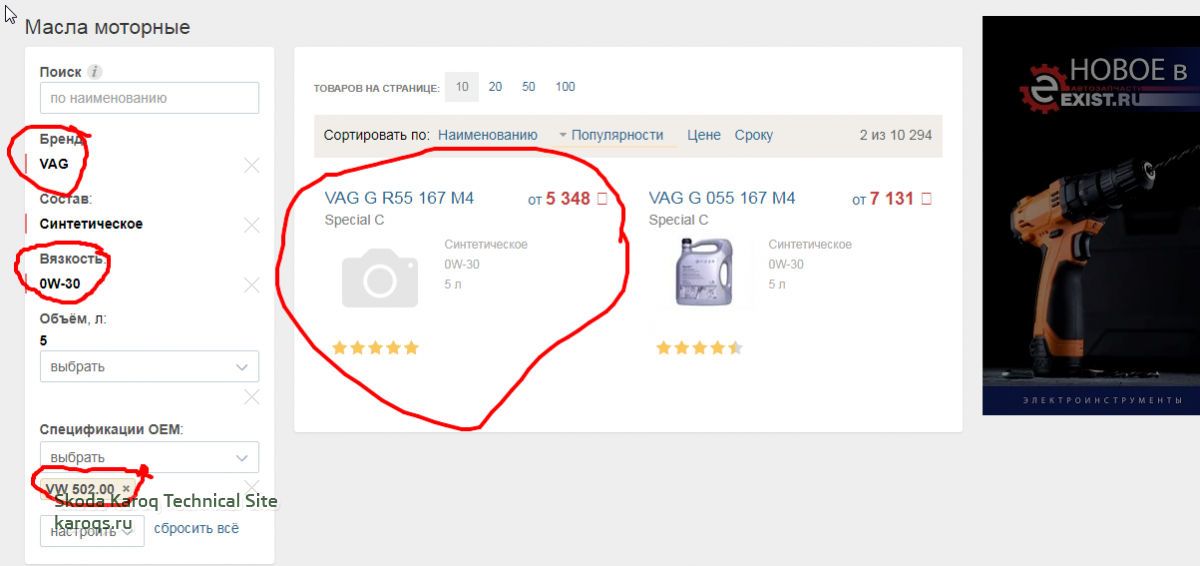
Task: Focus the search by name field
Action: 149,98
